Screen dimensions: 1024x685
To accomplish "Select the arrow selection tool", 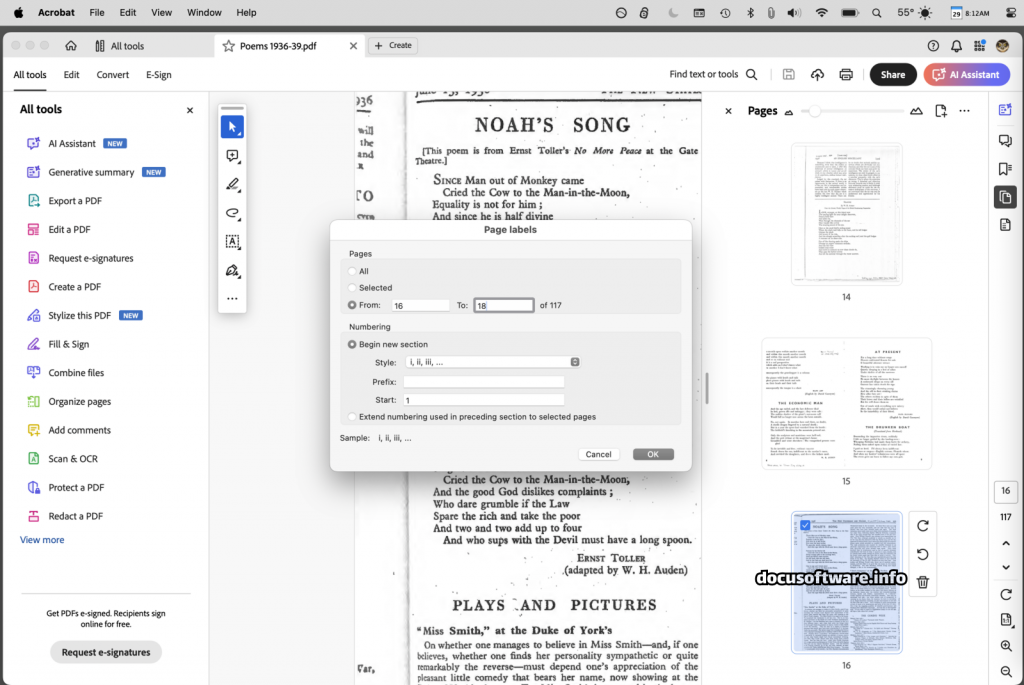I will [x=232, y=127].
